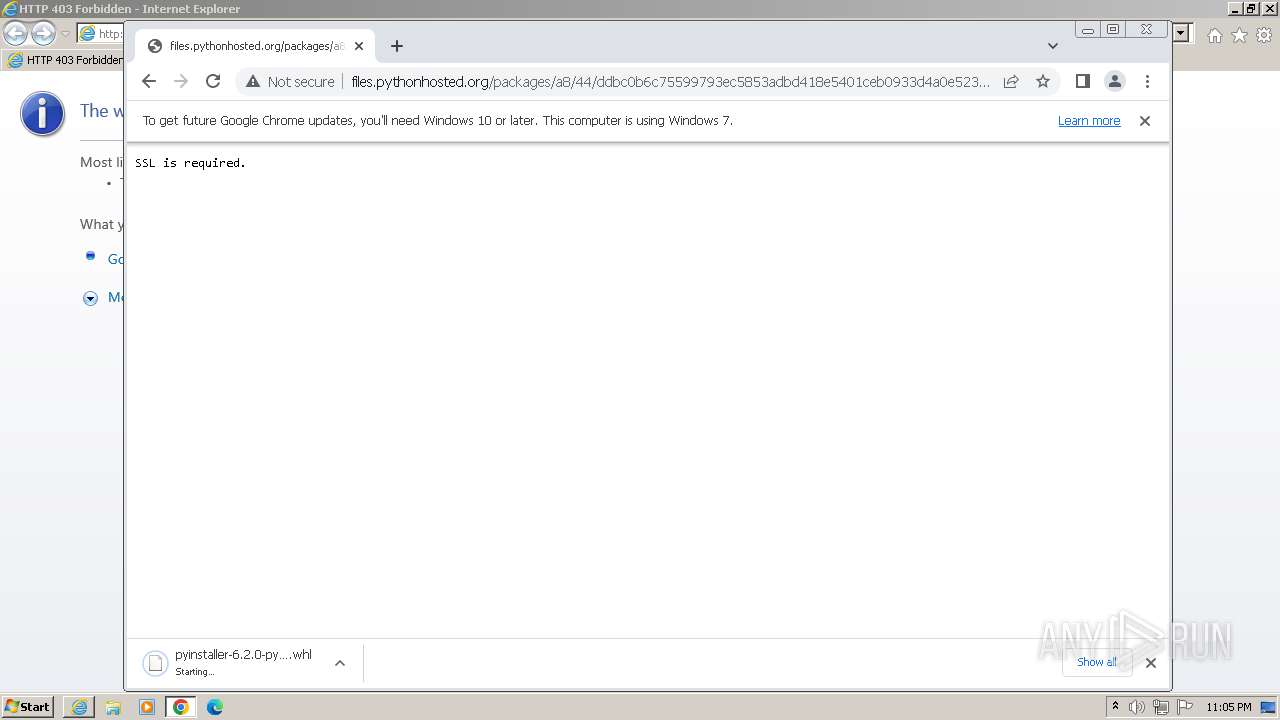Select the files.pythonhosted.org Chrome tab
1280x720 pixels.
tap(255, 46)
